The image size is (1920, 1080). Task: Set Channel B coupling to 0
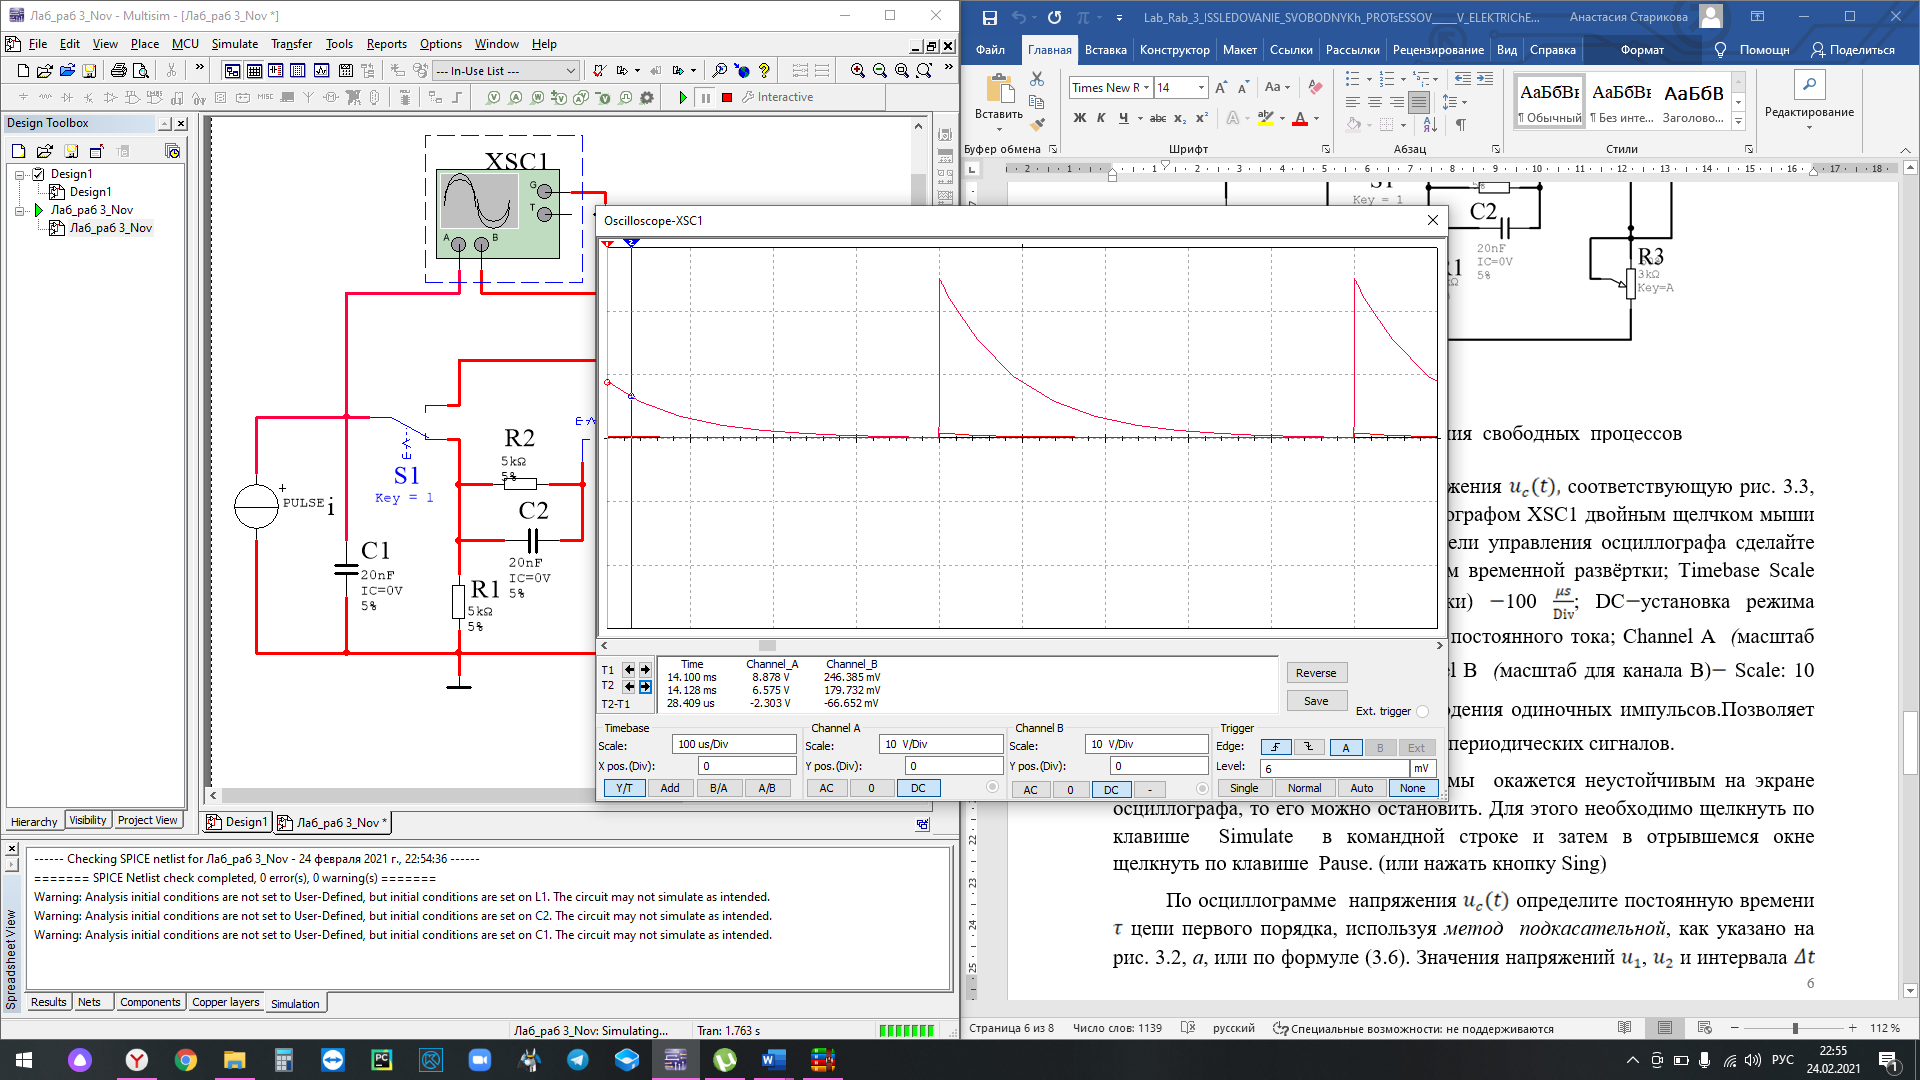tap(1070, 790)
